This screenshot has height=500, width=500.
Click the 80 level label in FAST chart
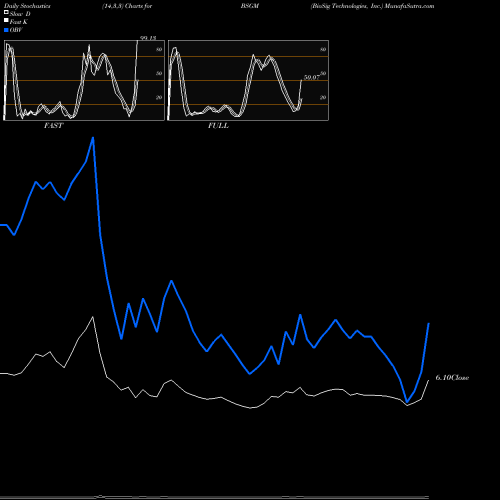(159, 49)
